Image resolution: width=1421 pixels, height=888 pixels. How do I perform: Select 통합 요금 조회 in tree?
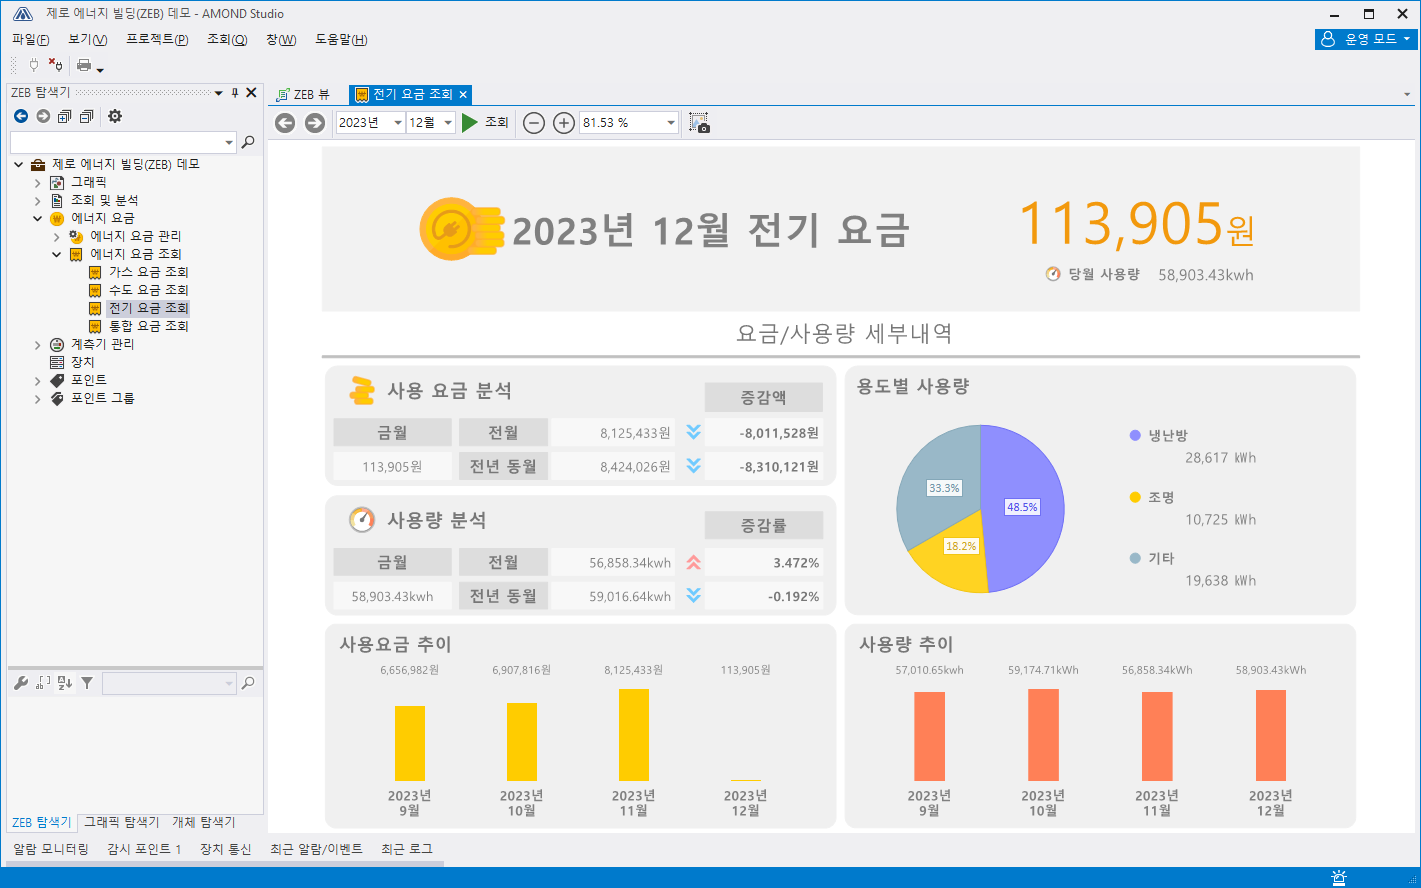coord(148,326)
